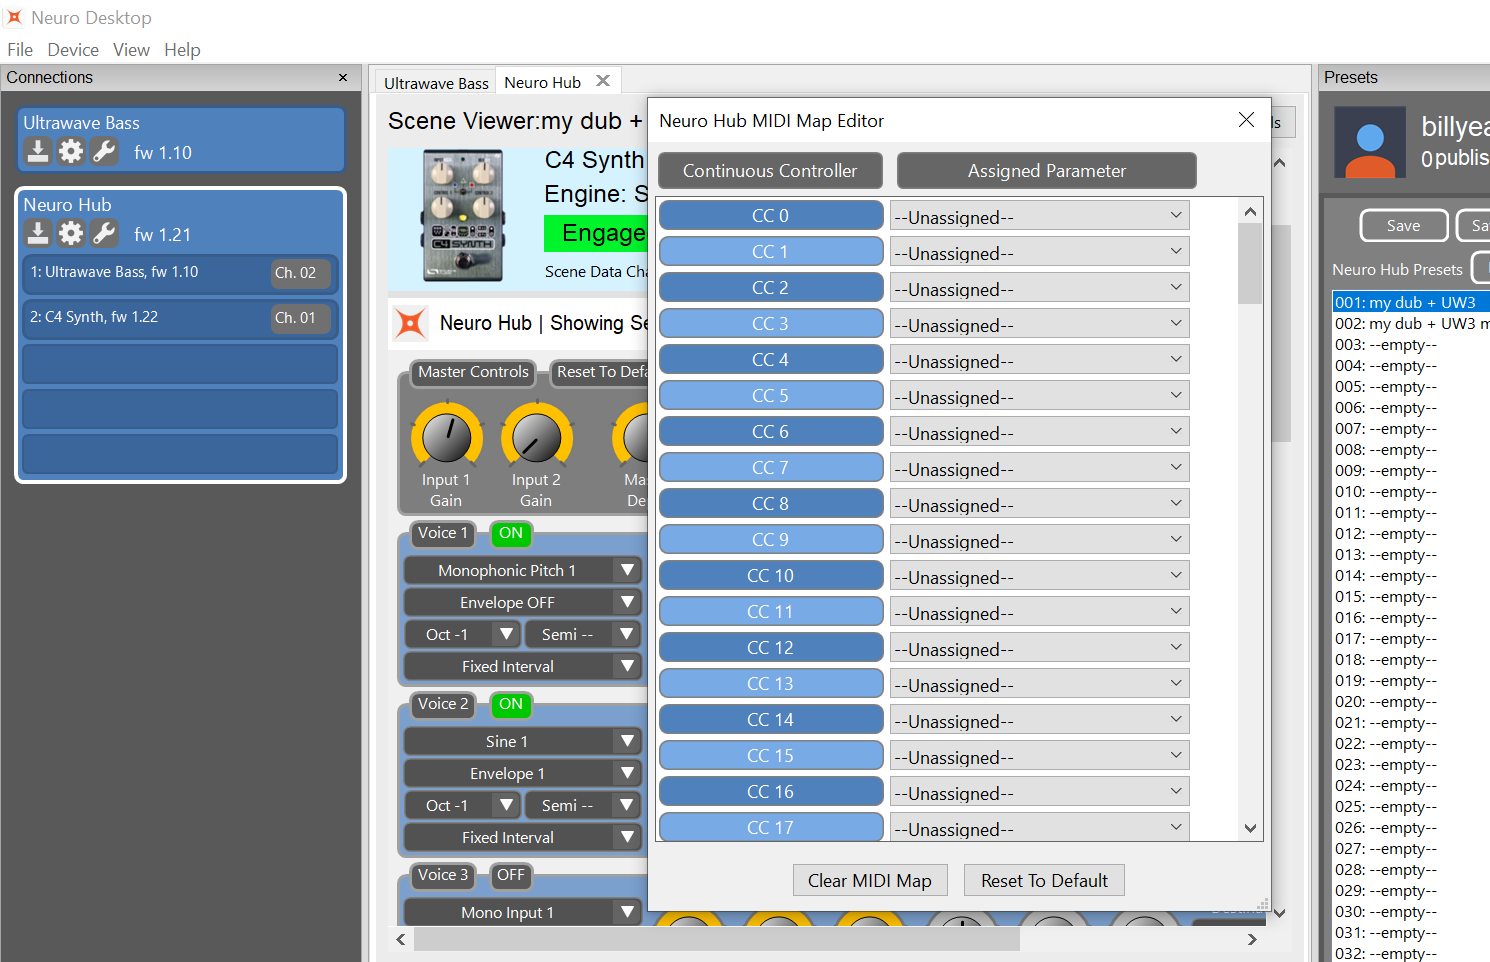Select connection '1: Ultrawave Bass, fw 1.10'

coord(180,273)
